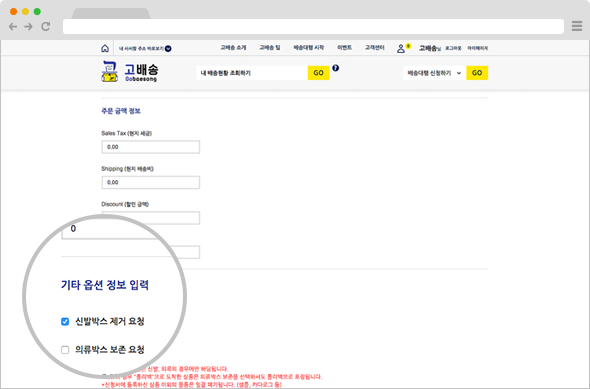Image resolution: width=590 pixels, height=389 pixels.
Task: Reload the page with refresh icon
Action: pyautogui.click(x=46, y=26)
